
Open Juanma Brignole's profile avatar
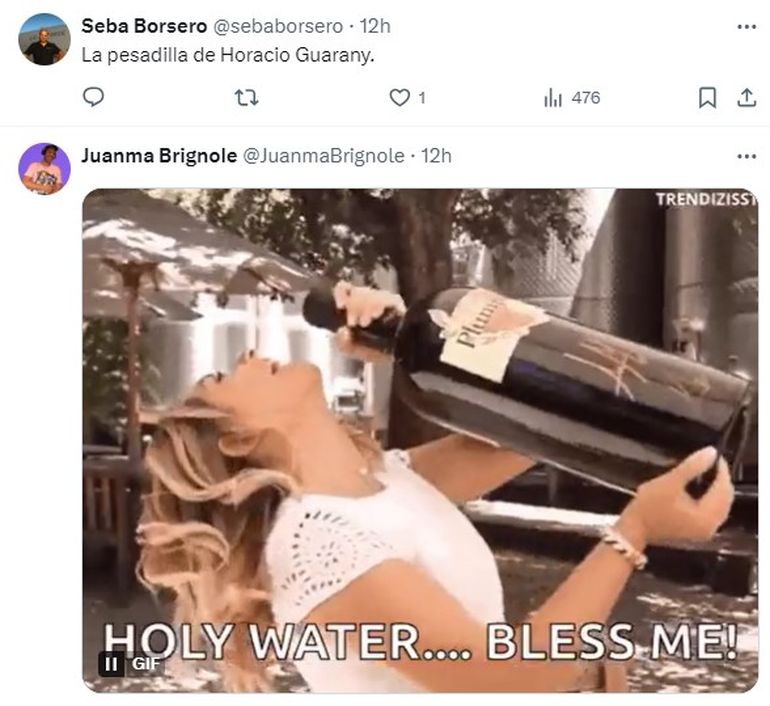(43, 168)
